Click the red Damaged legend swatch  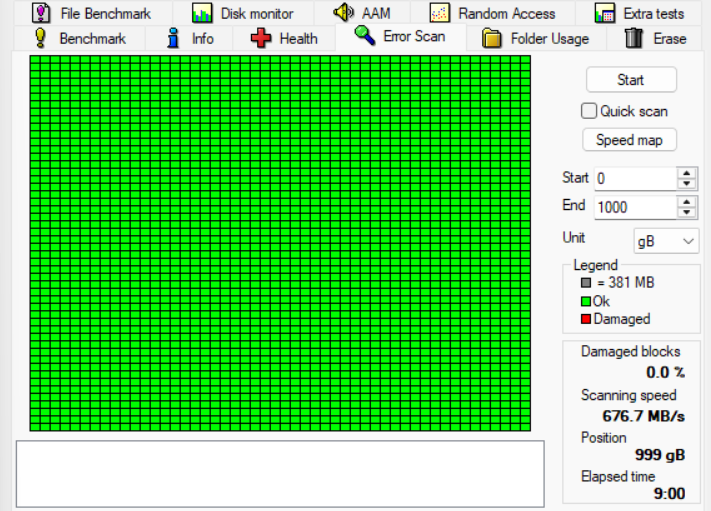point(586,319)
